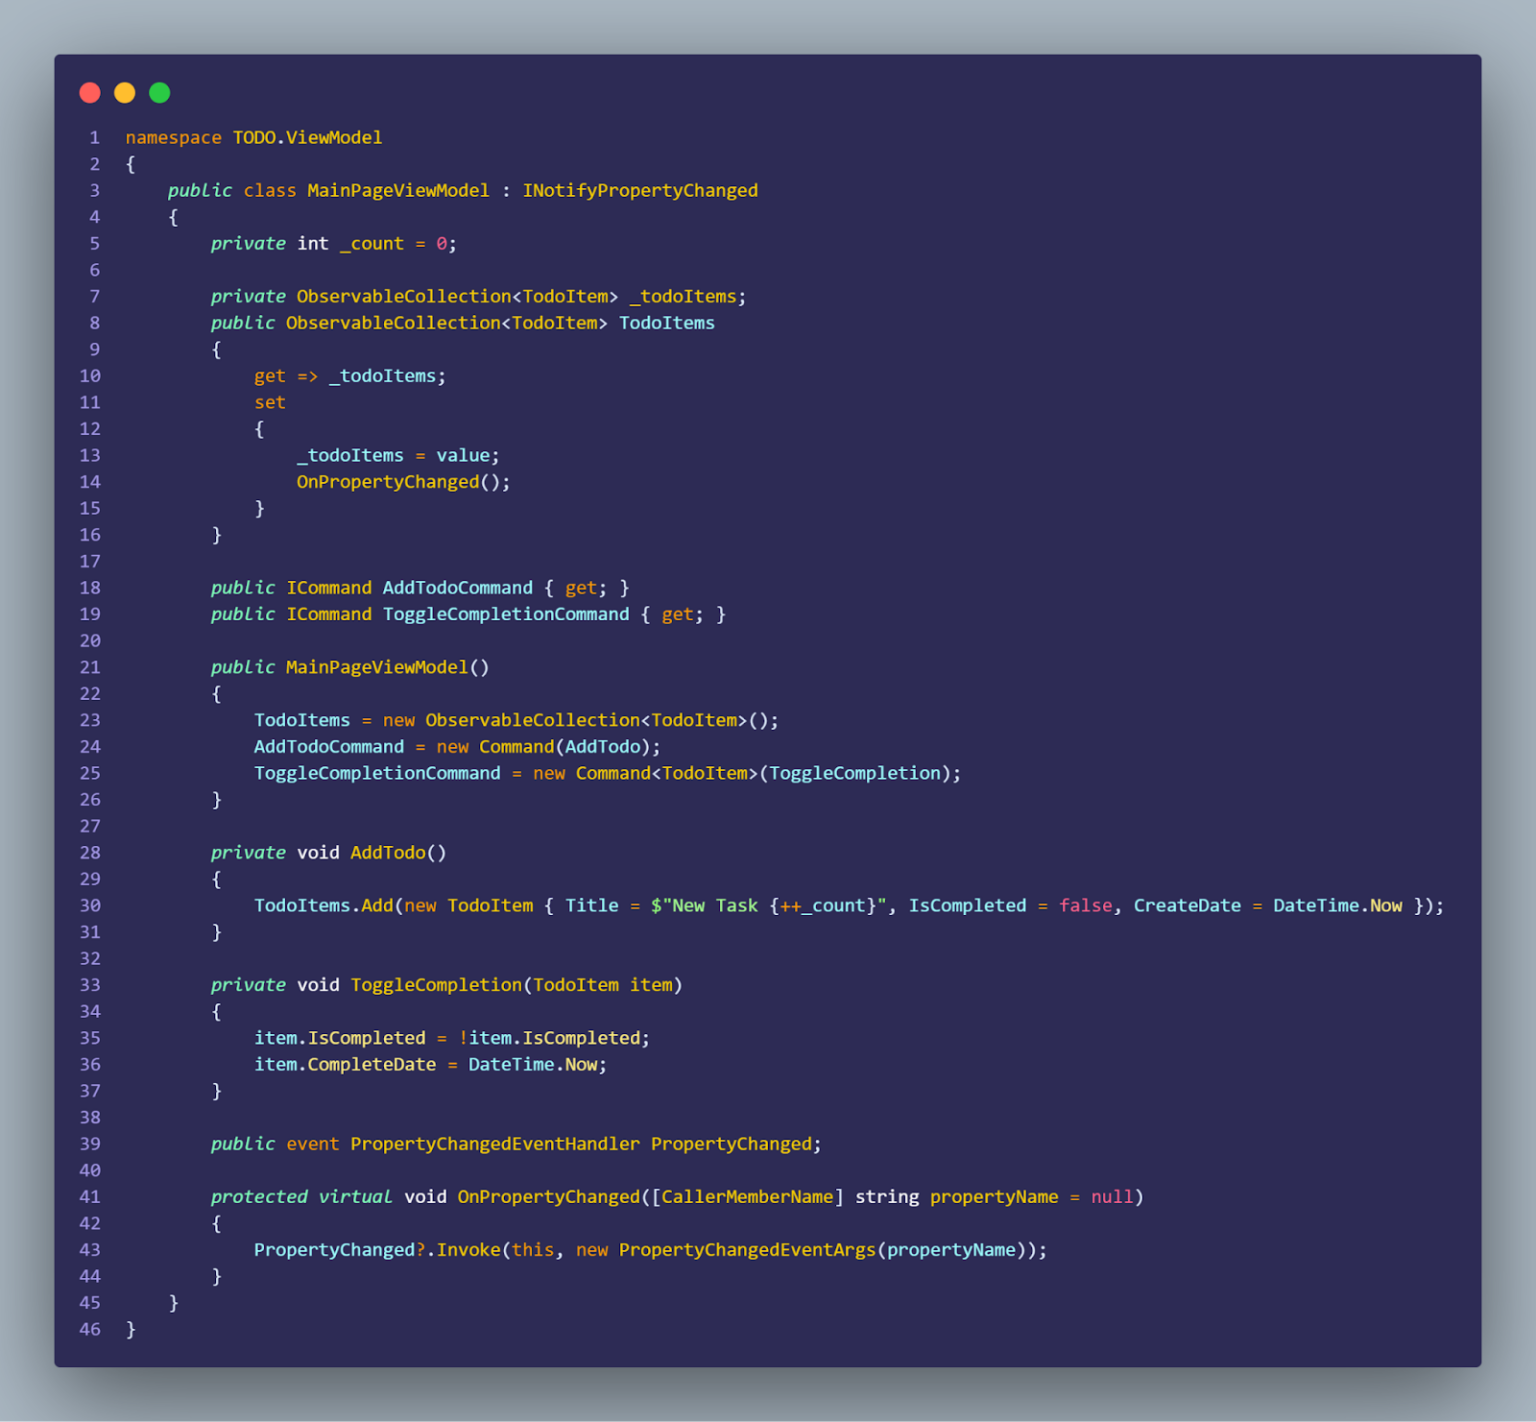
Task: Click the null keyword on line 41
Action: [1111, 1196]
